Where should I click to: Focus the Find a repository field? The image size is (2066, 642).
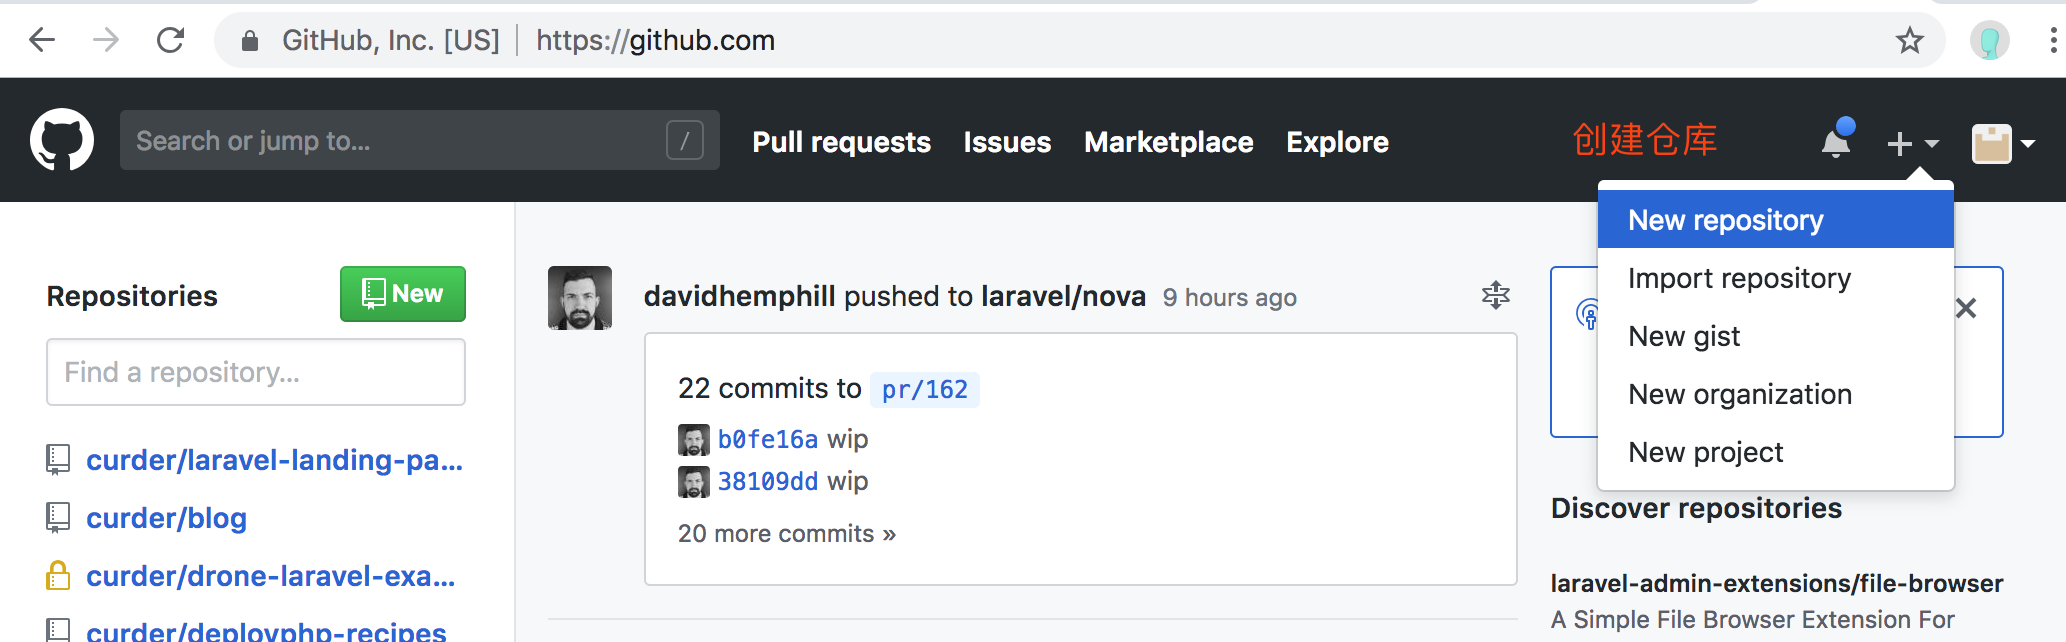pyautogui.click(x=256, y=372)
